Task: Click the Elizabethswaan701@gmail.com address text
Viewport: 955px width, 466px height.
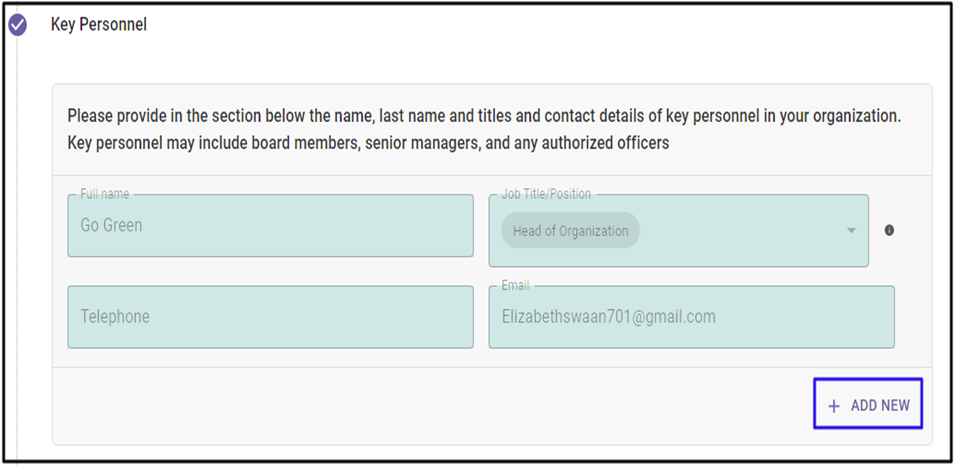Action: 608,317
